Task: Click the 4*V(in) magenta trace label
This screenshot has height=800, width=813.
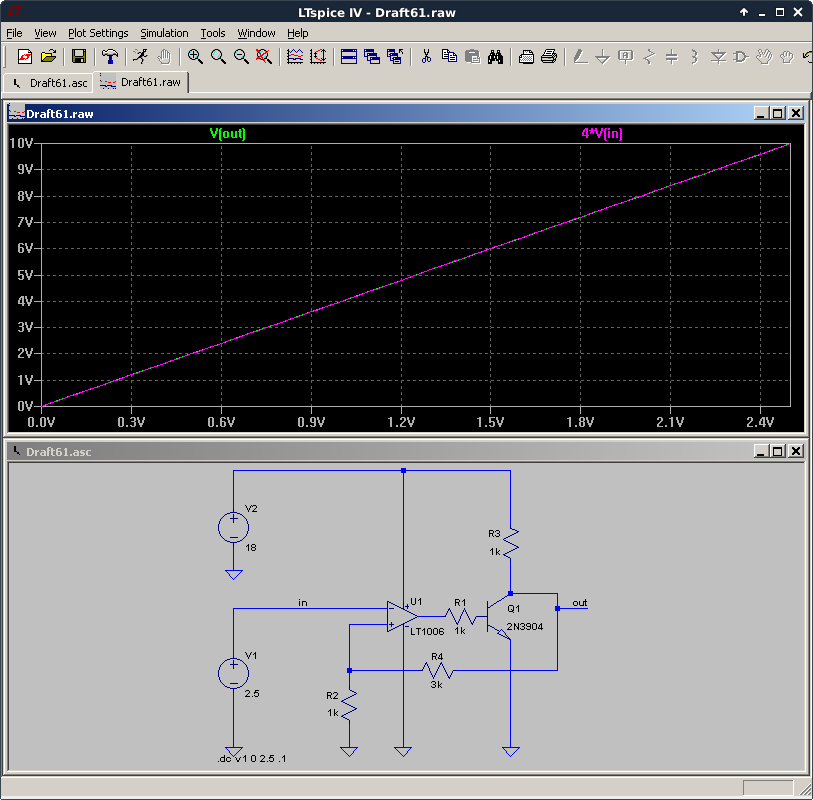Action: 602,134
